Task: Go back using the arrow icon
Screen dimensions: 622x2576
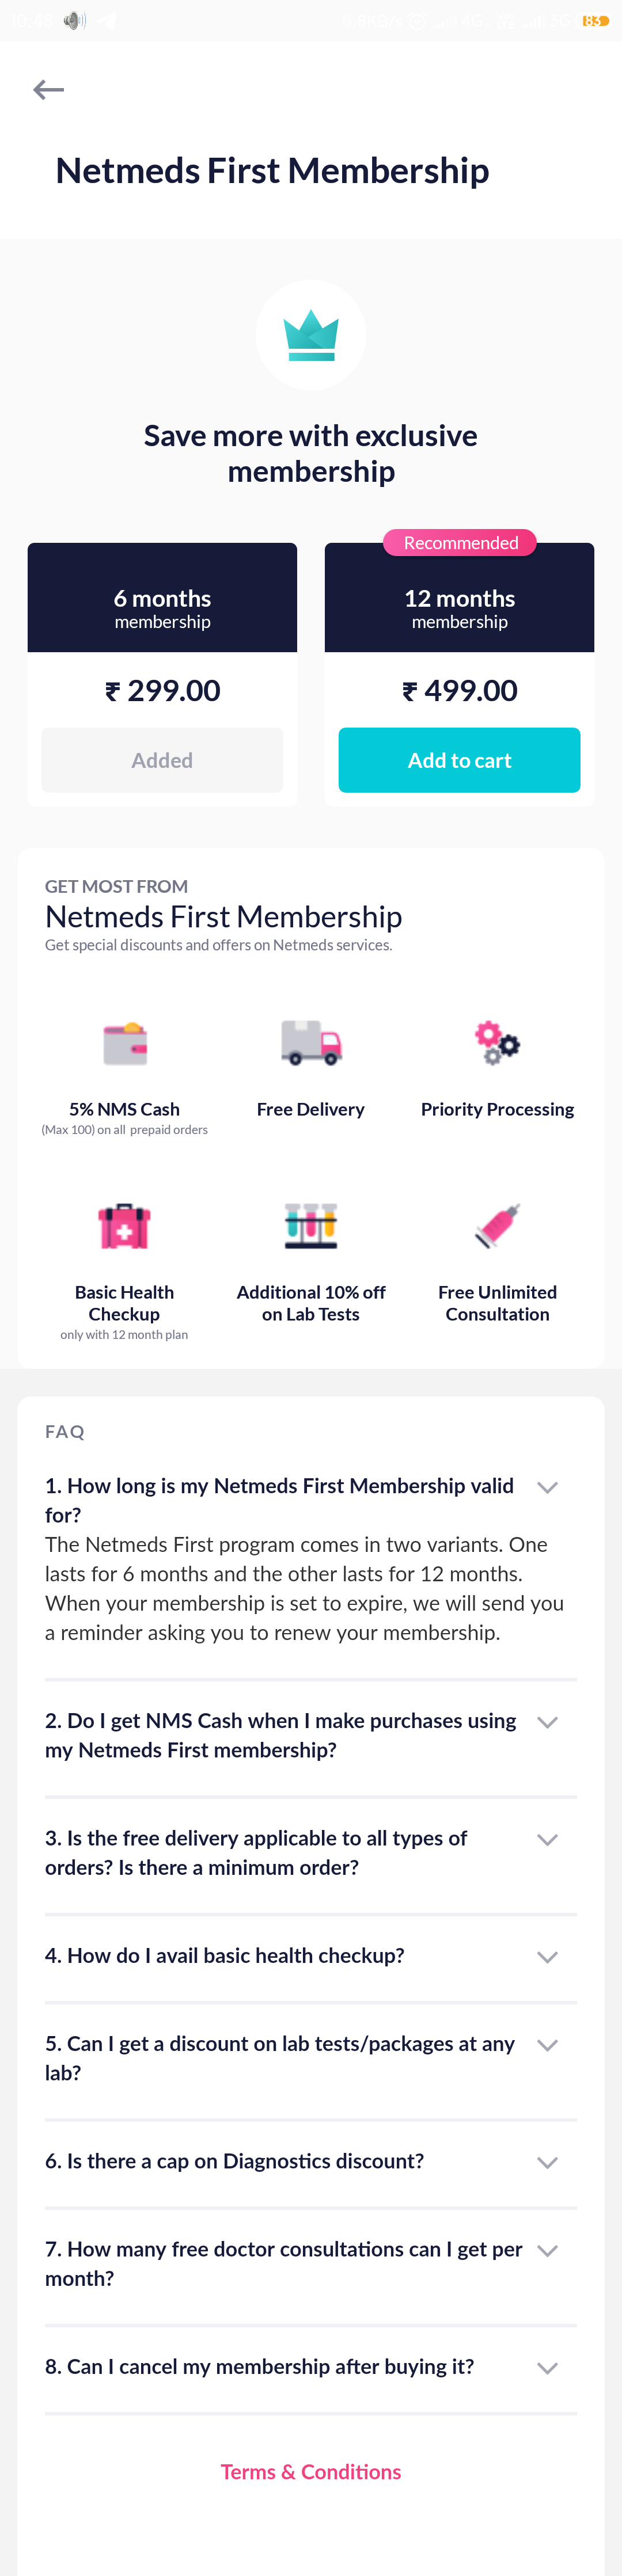Action: 48,90
